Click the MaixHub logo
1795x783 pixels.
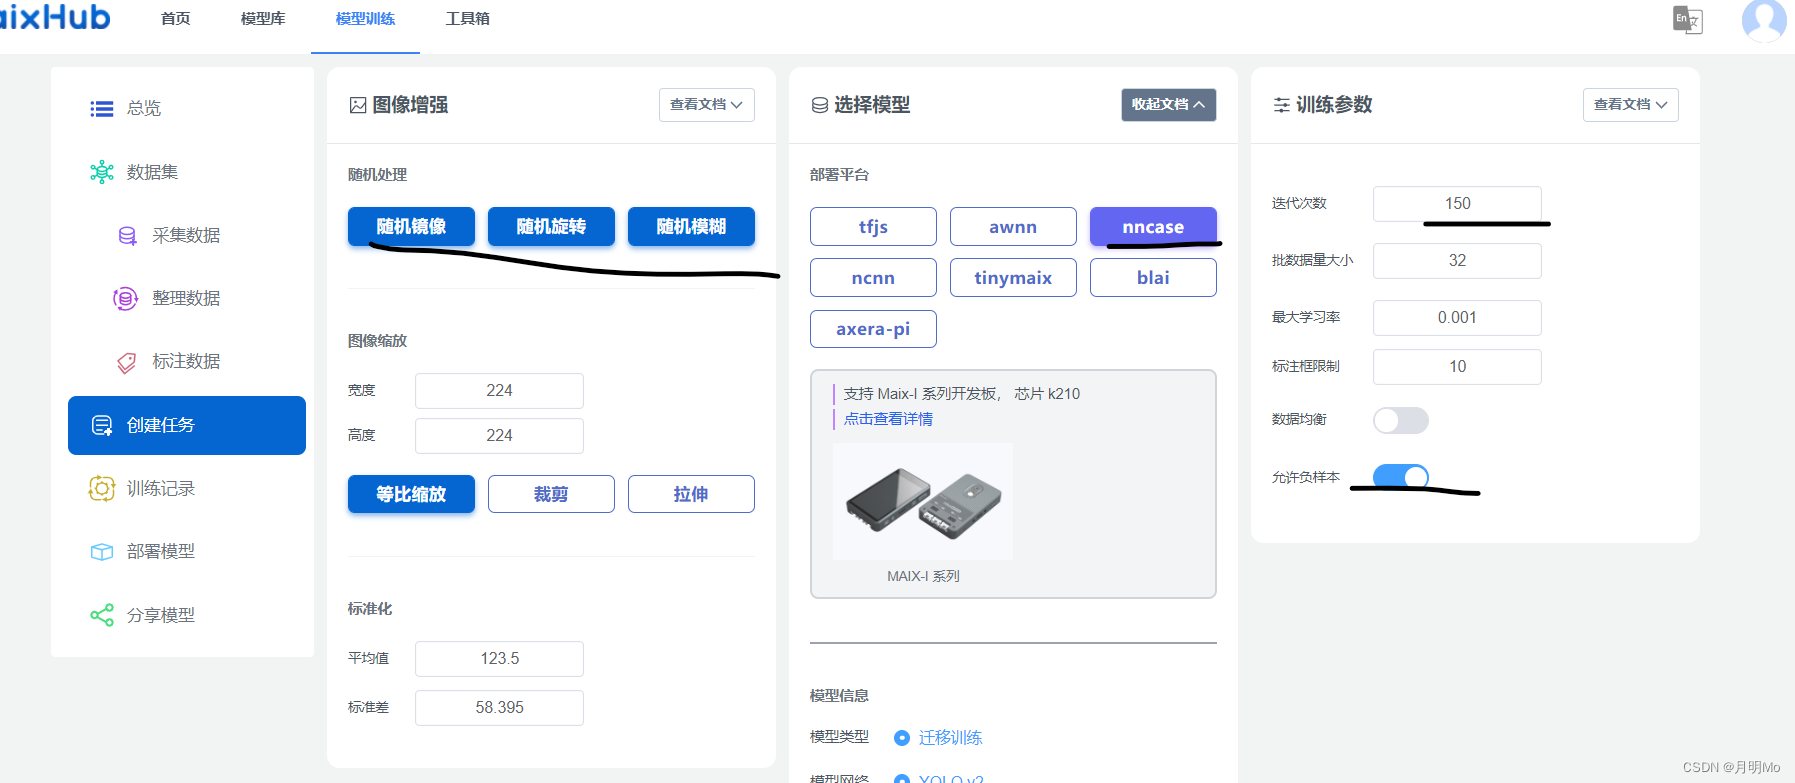coord(55,17)
